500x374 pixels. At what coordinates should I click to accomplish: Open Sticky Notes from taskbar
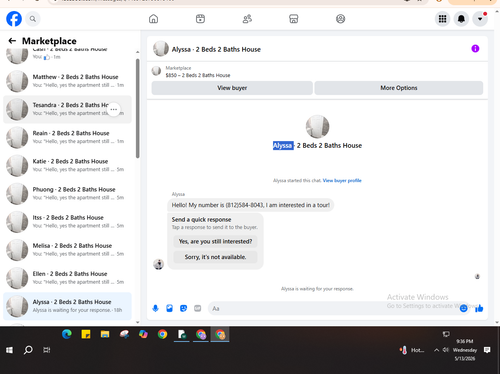[x=86, y=334]
